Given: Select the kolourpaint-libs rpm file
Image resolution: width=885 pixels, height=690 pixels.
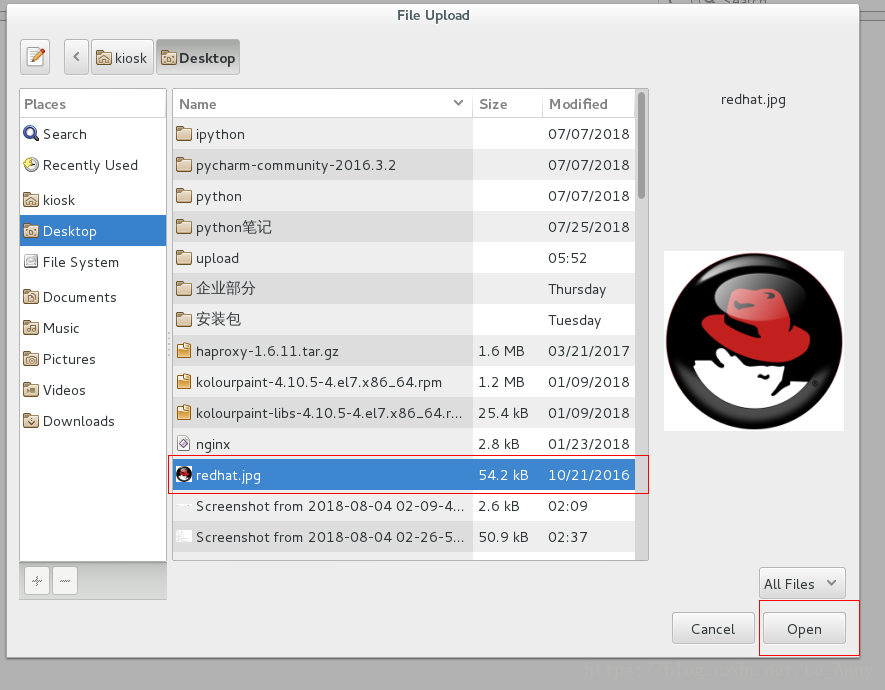Looking at the screenshot, I should click(404, 414).
